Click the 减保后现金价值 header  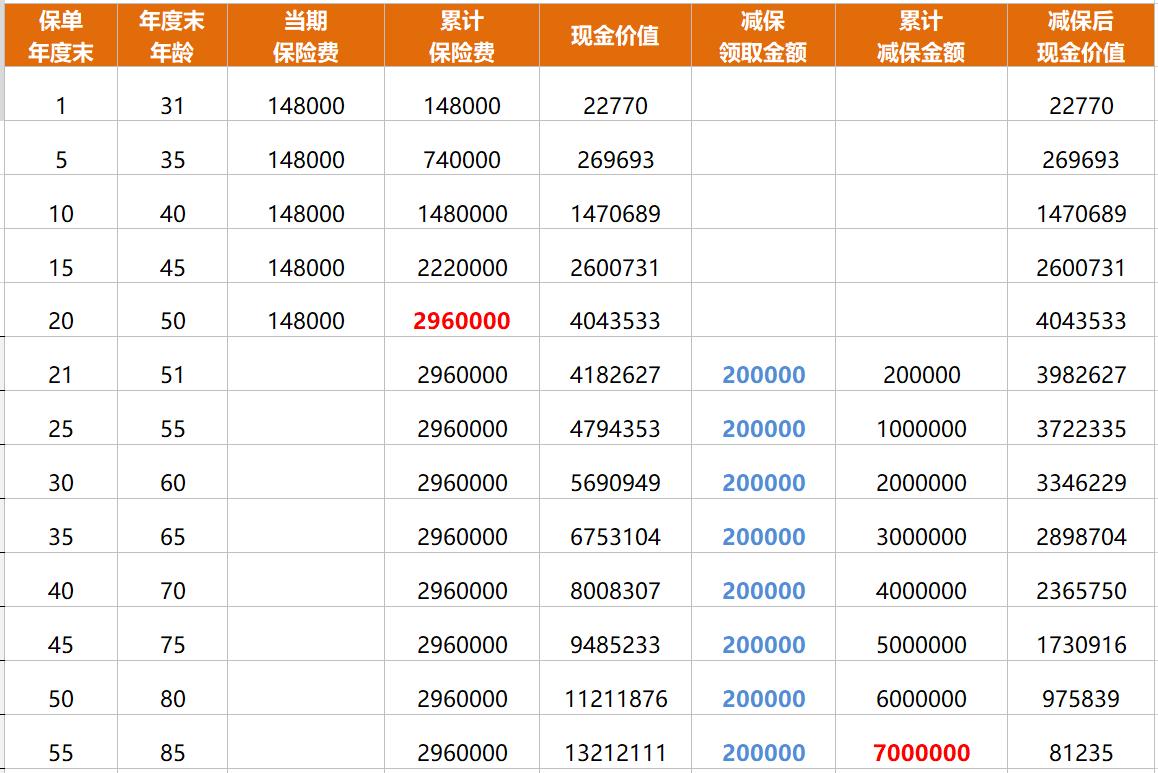pyautogui.click(x=1071, y=32)
